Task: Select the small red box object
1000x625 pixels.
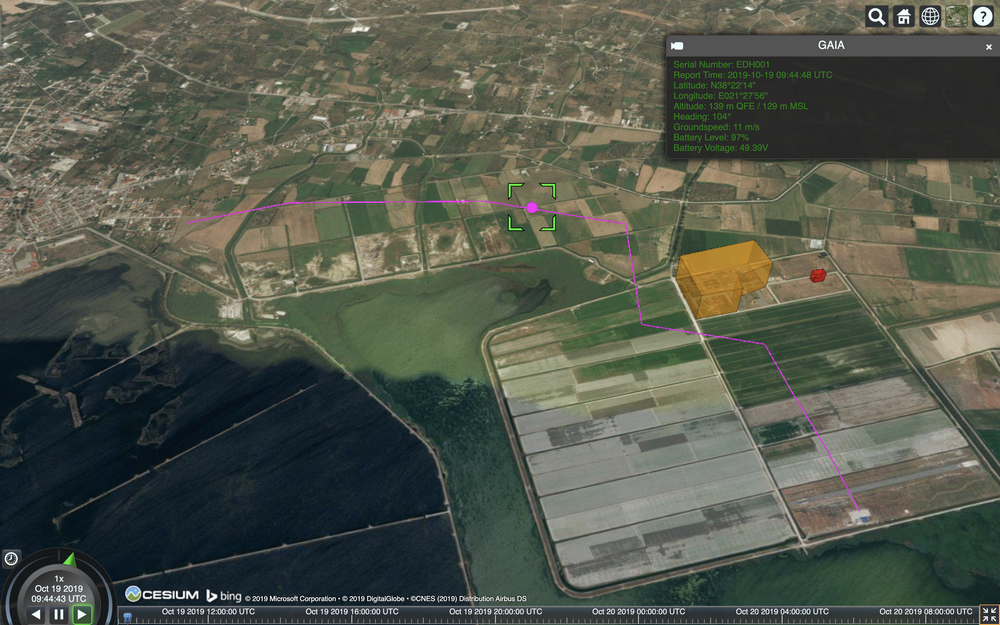Action: coord(817,275)
